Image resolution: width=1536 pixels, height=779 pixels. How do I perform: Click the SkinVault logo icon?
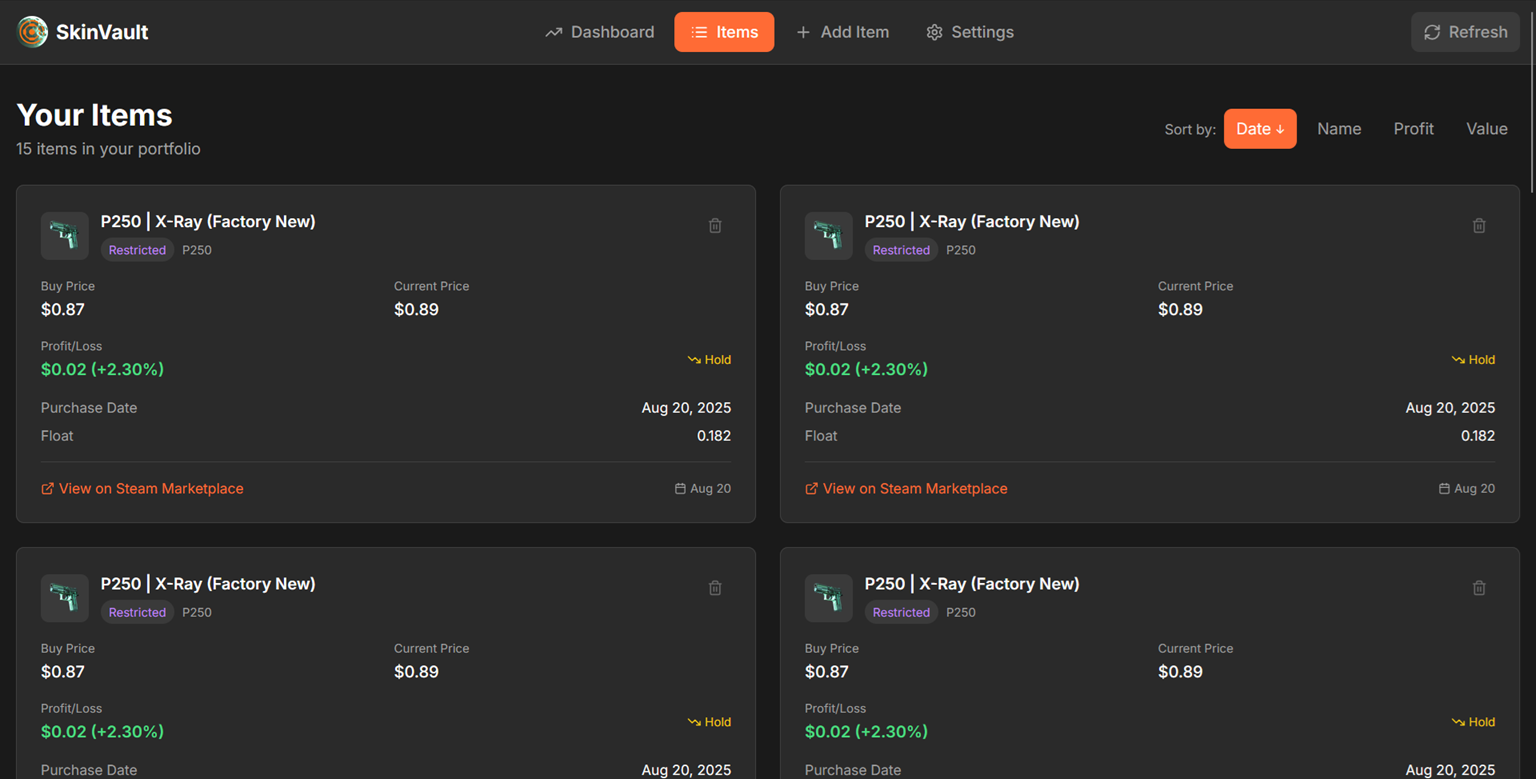point(33,32)
